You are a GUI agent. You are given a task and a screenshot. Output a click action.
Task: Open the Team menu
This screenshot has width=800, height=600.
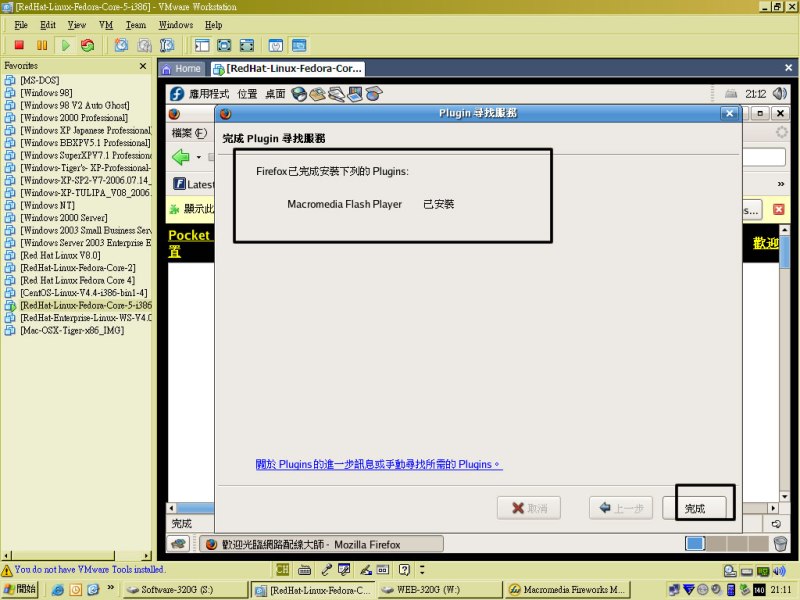[x=136, y=25]
